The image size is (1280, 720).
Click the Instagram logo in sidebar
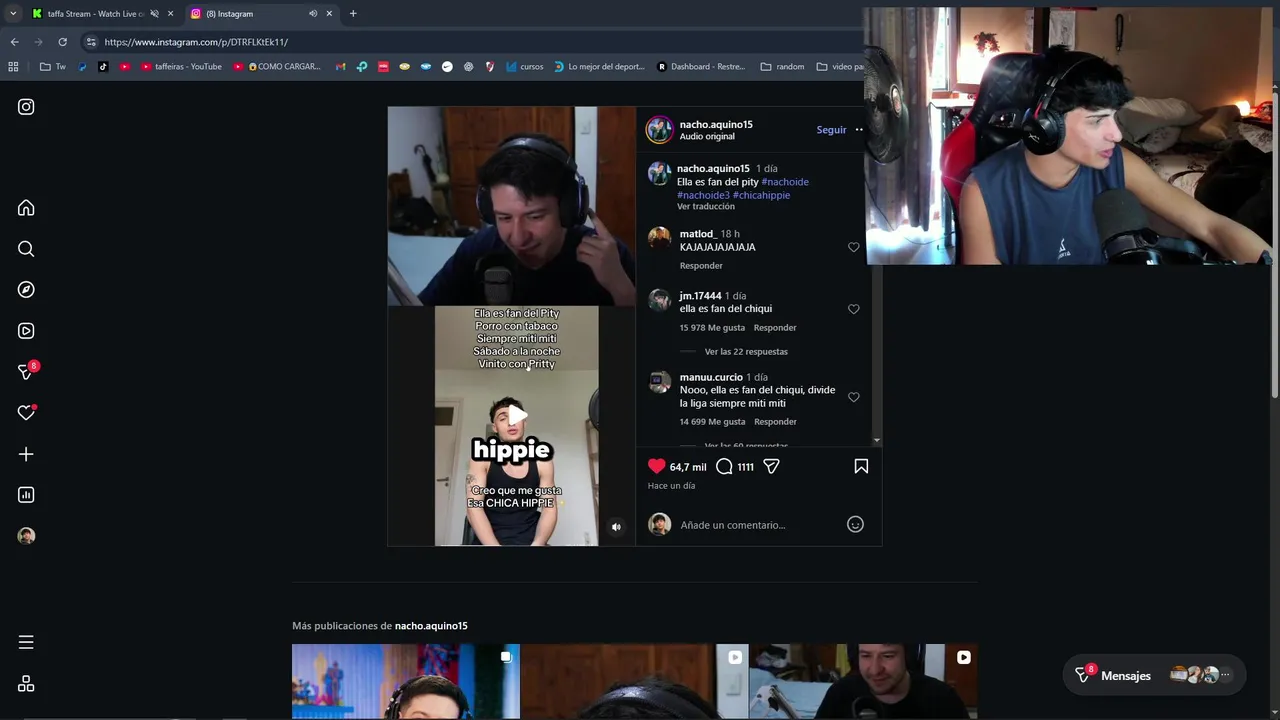(x=26, y=107)
